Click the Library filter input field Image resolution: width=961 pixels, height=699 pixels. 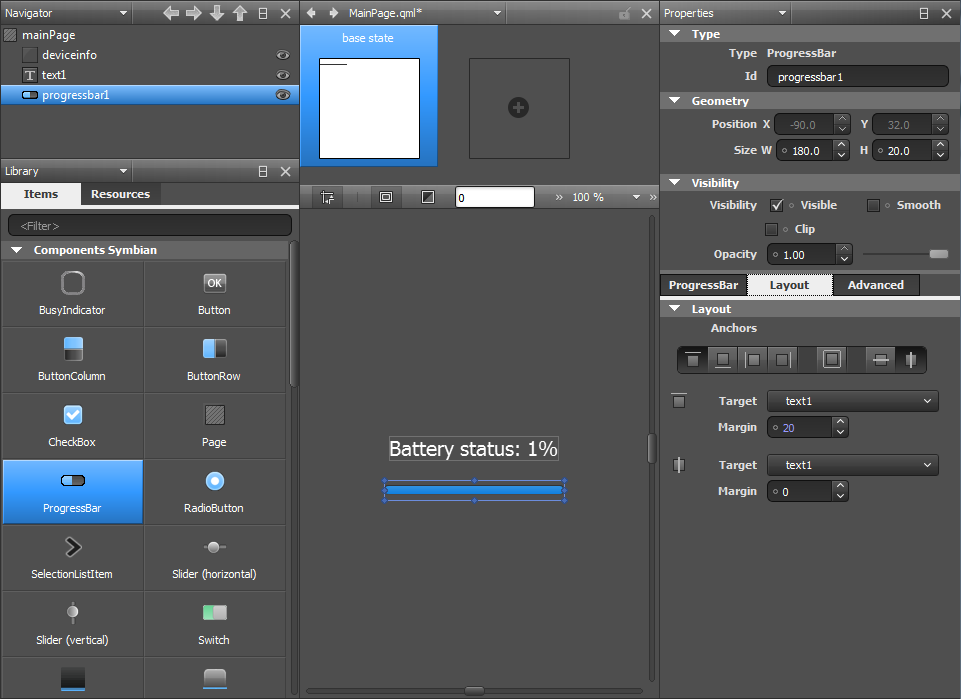pyautogui.click(x=150, y=226)
